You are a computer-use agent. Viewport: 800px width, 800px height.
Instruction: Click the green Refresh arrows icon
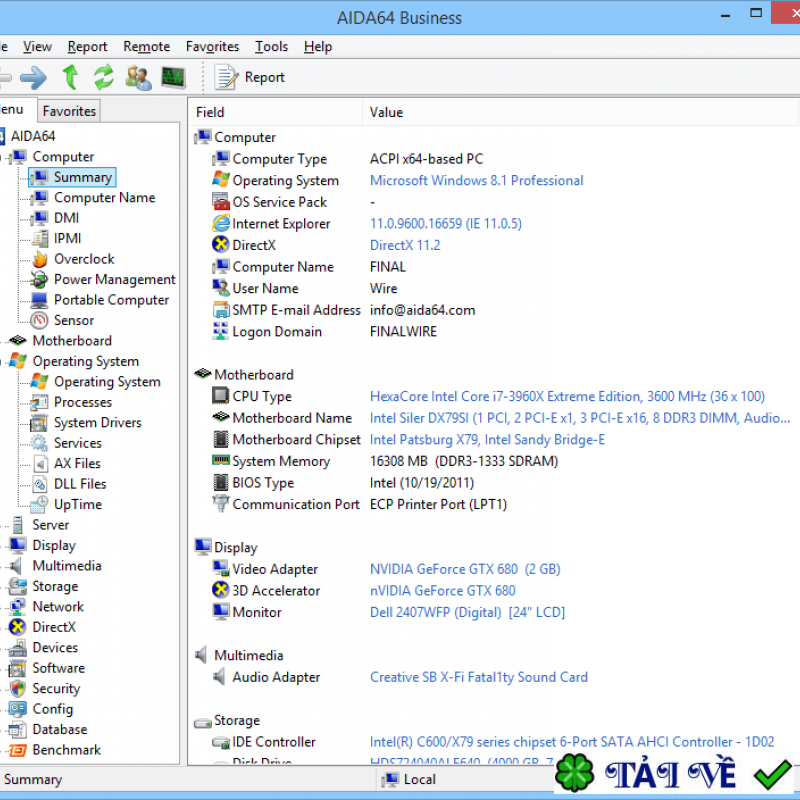click(x=104, y=77)
